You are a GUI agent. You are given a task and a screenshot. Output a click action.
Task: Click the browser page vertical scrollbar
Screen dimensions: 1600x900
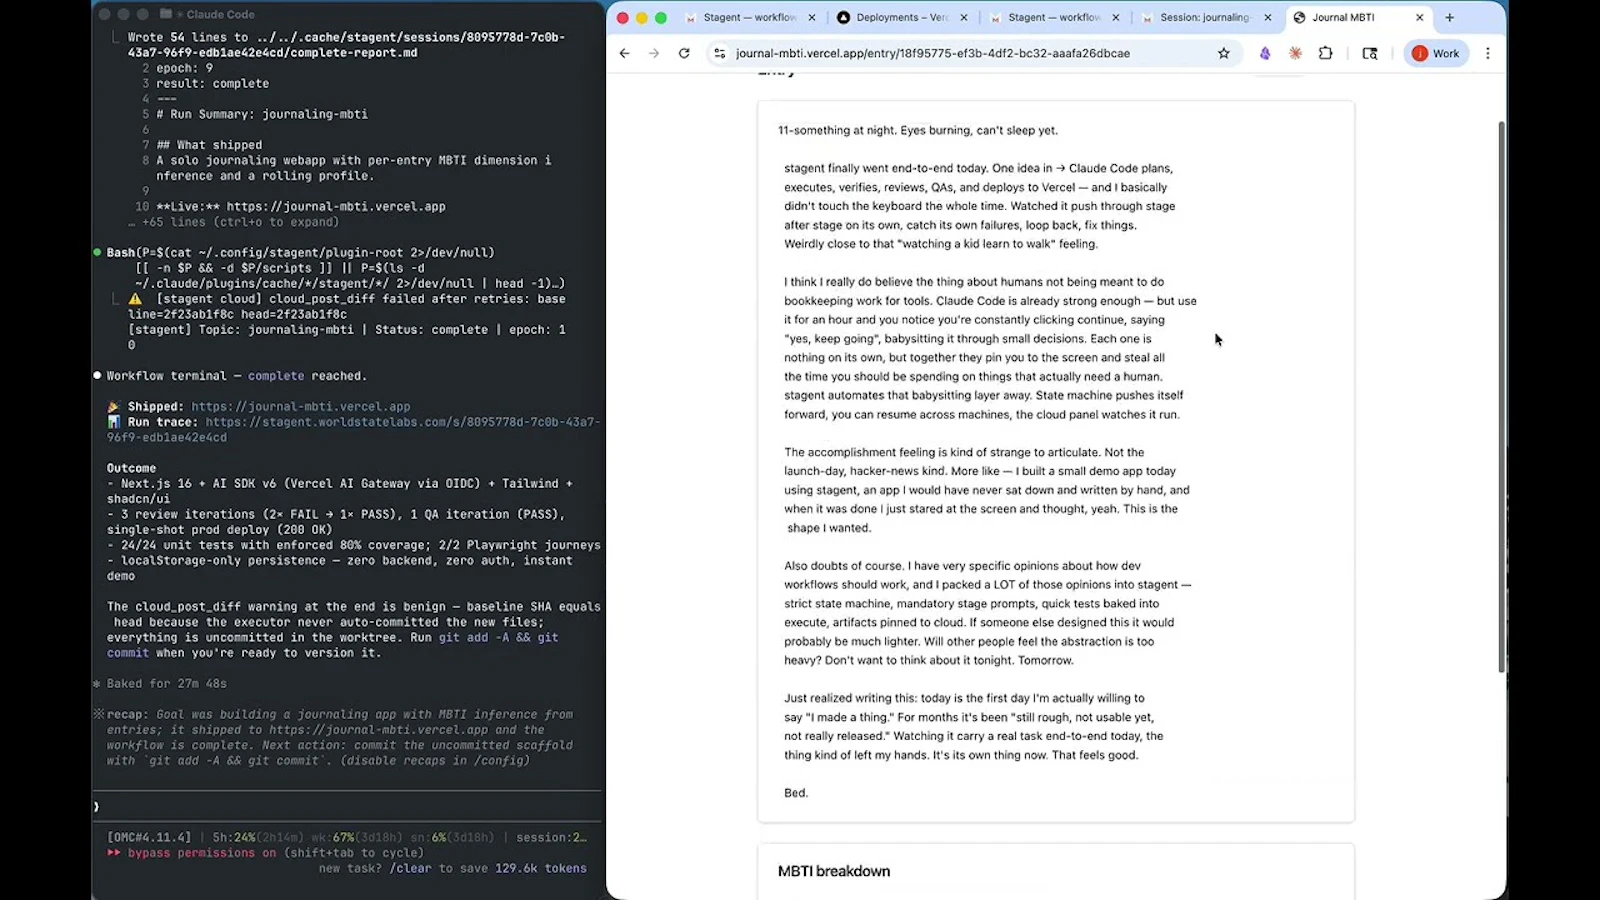pyautogui.click(x=1500, y=396)
